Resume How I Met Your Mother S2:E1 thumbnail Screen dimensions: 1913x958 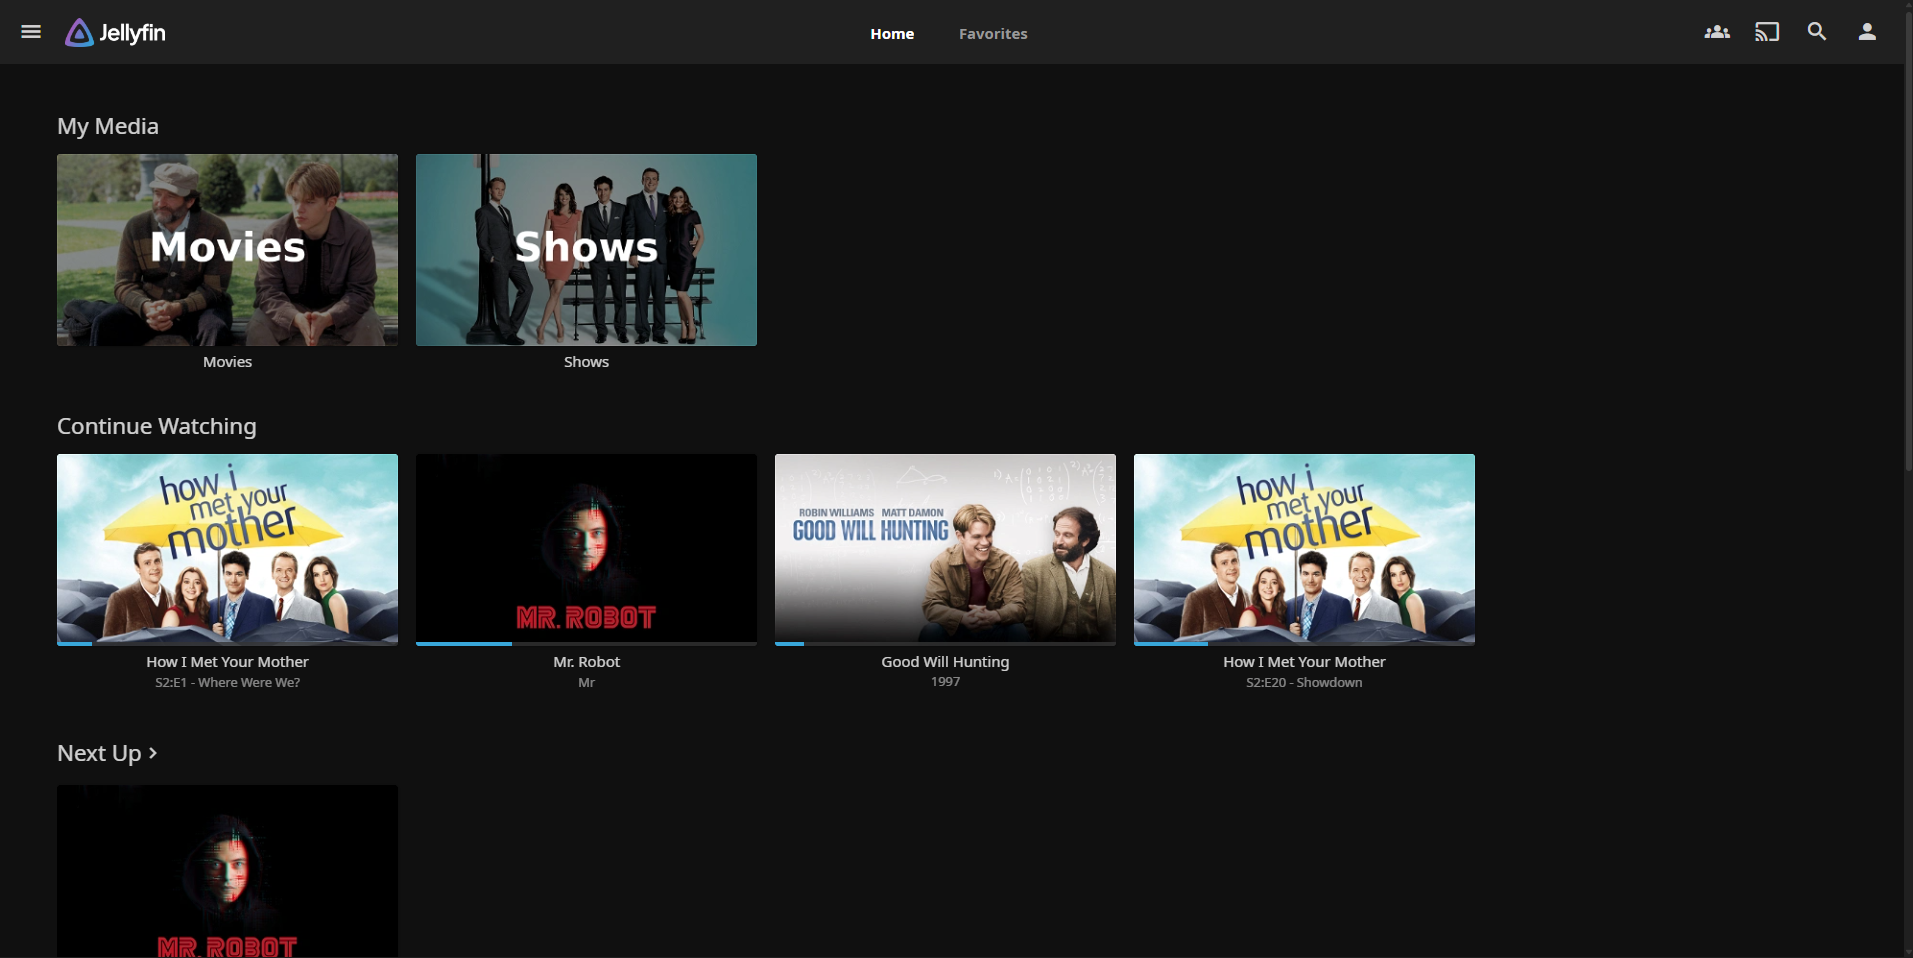click(x=227, y=548)
